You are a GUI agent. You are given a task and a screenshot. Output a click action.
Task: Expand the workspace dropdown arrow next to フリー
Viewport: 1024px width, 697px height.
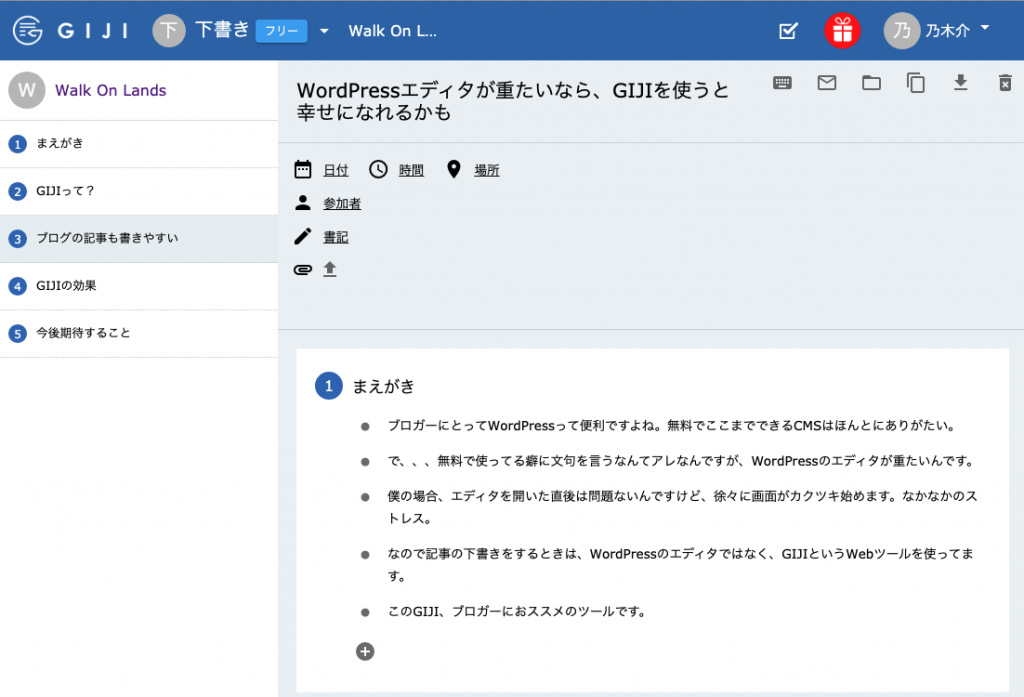324,31
